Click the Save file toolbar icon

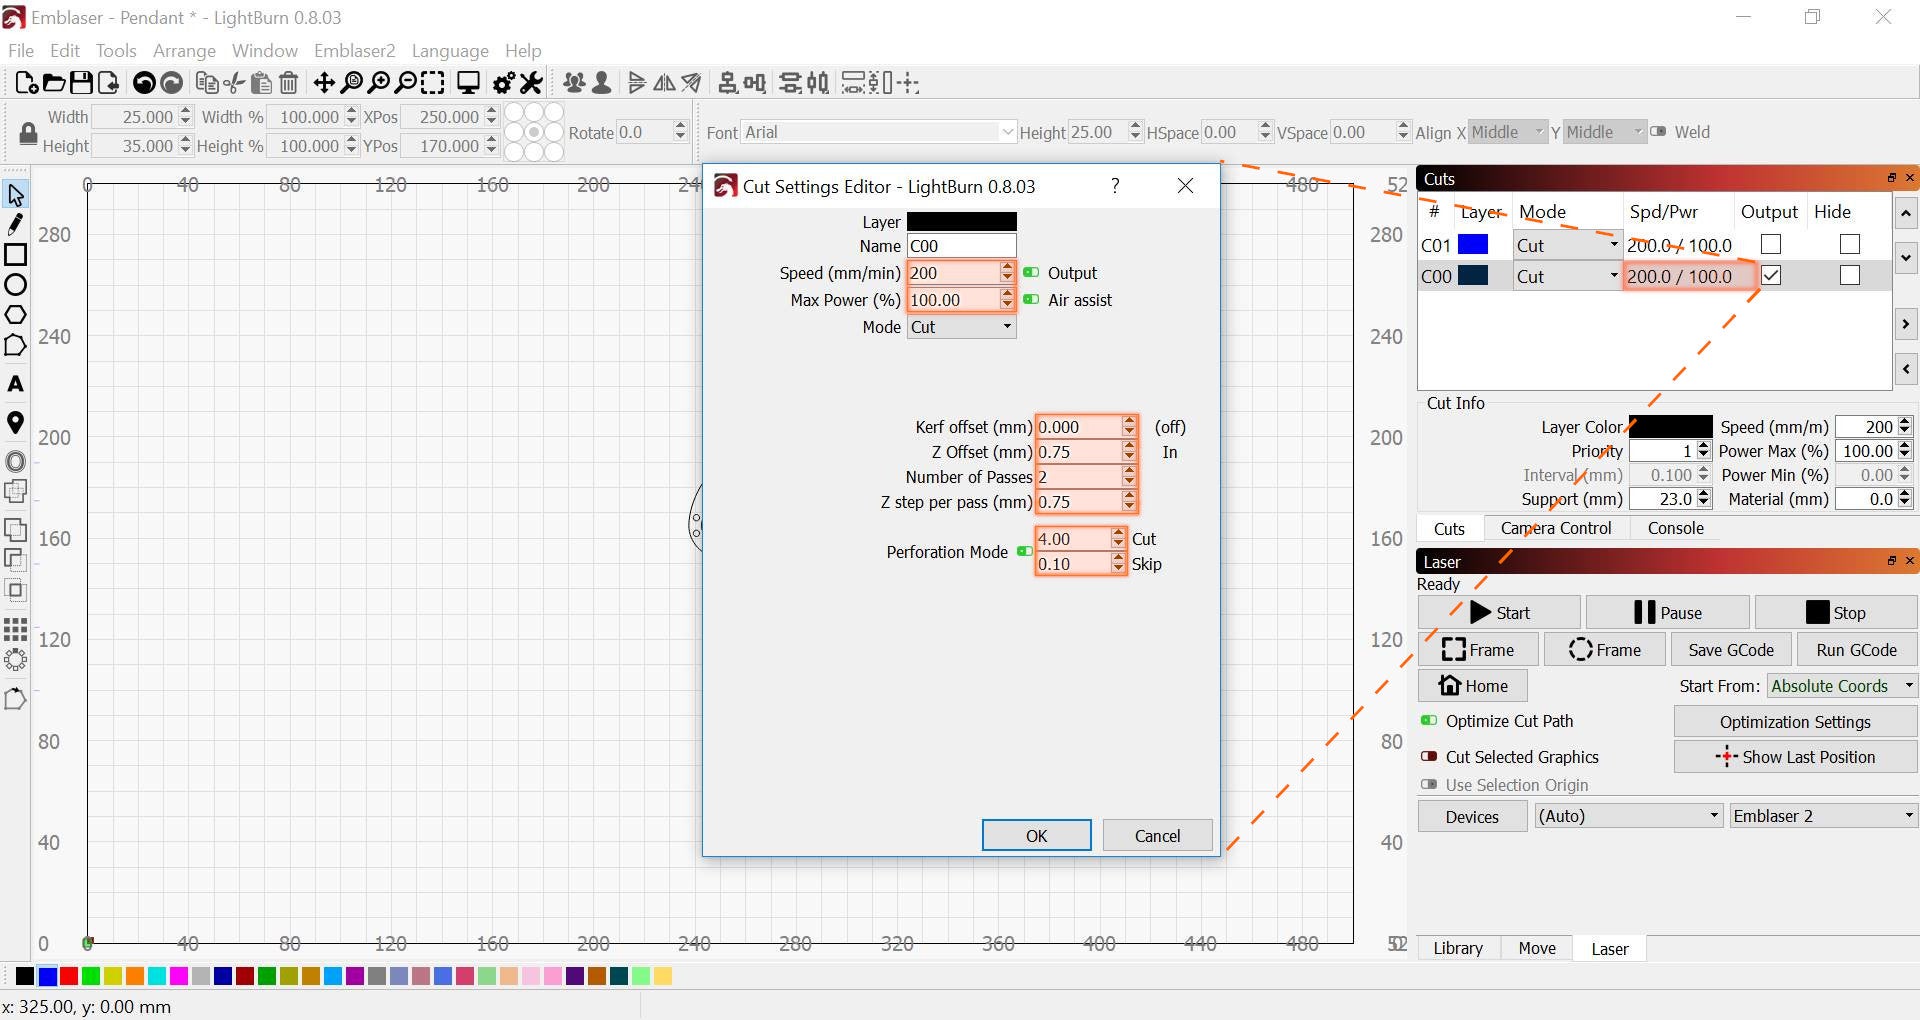(x=81, y=83)
